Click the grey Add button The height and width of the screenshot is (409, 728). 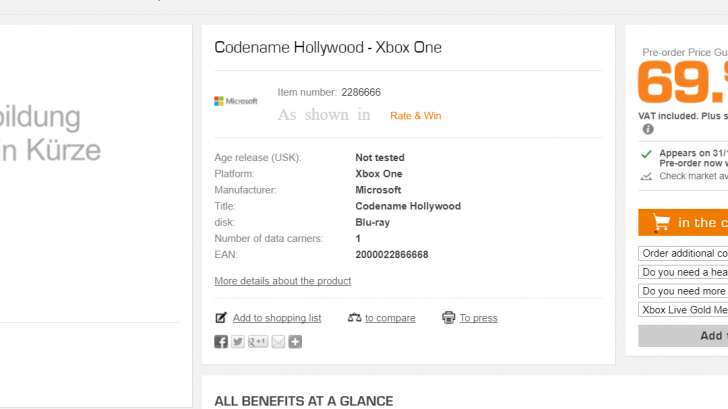(683, 336)
